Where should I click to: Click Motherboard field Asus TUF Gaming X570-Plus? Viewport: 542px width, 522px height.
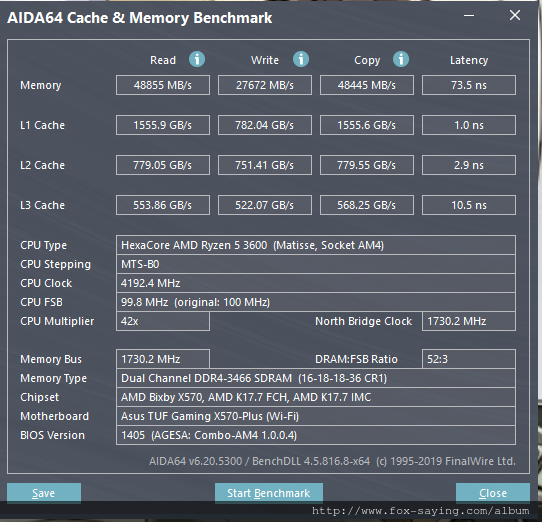(316, 416)
